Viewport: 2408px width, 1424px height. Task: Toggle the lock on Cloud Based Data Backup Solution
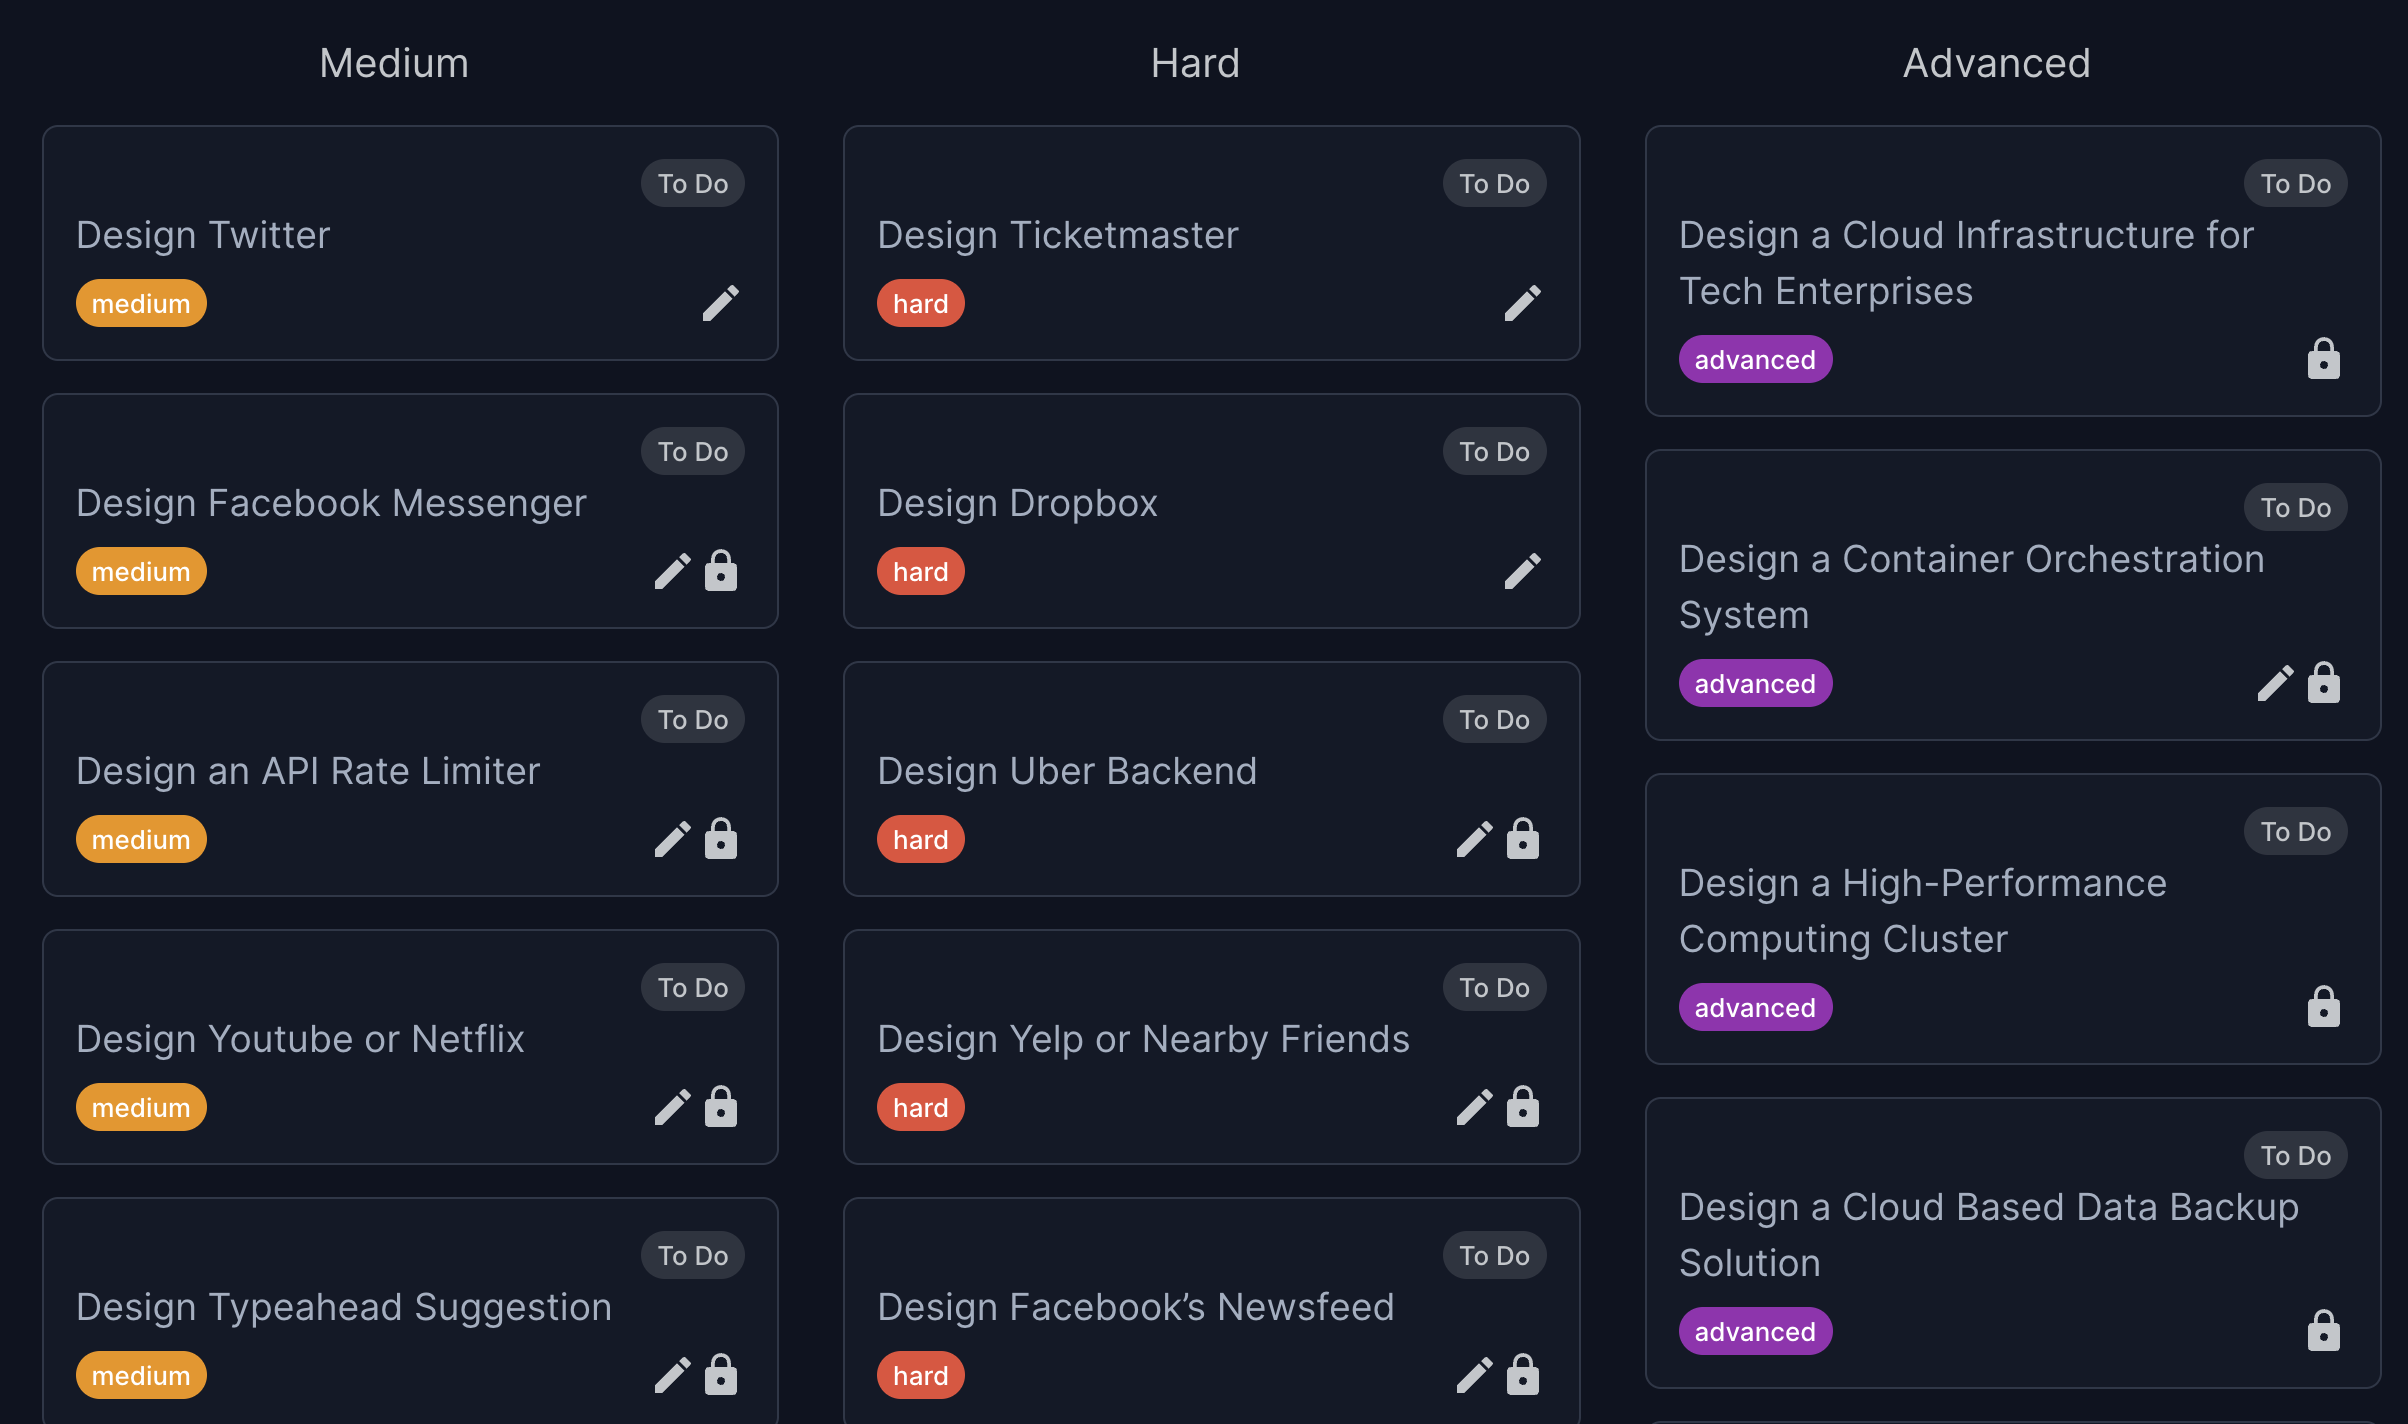point(2324,1330)
